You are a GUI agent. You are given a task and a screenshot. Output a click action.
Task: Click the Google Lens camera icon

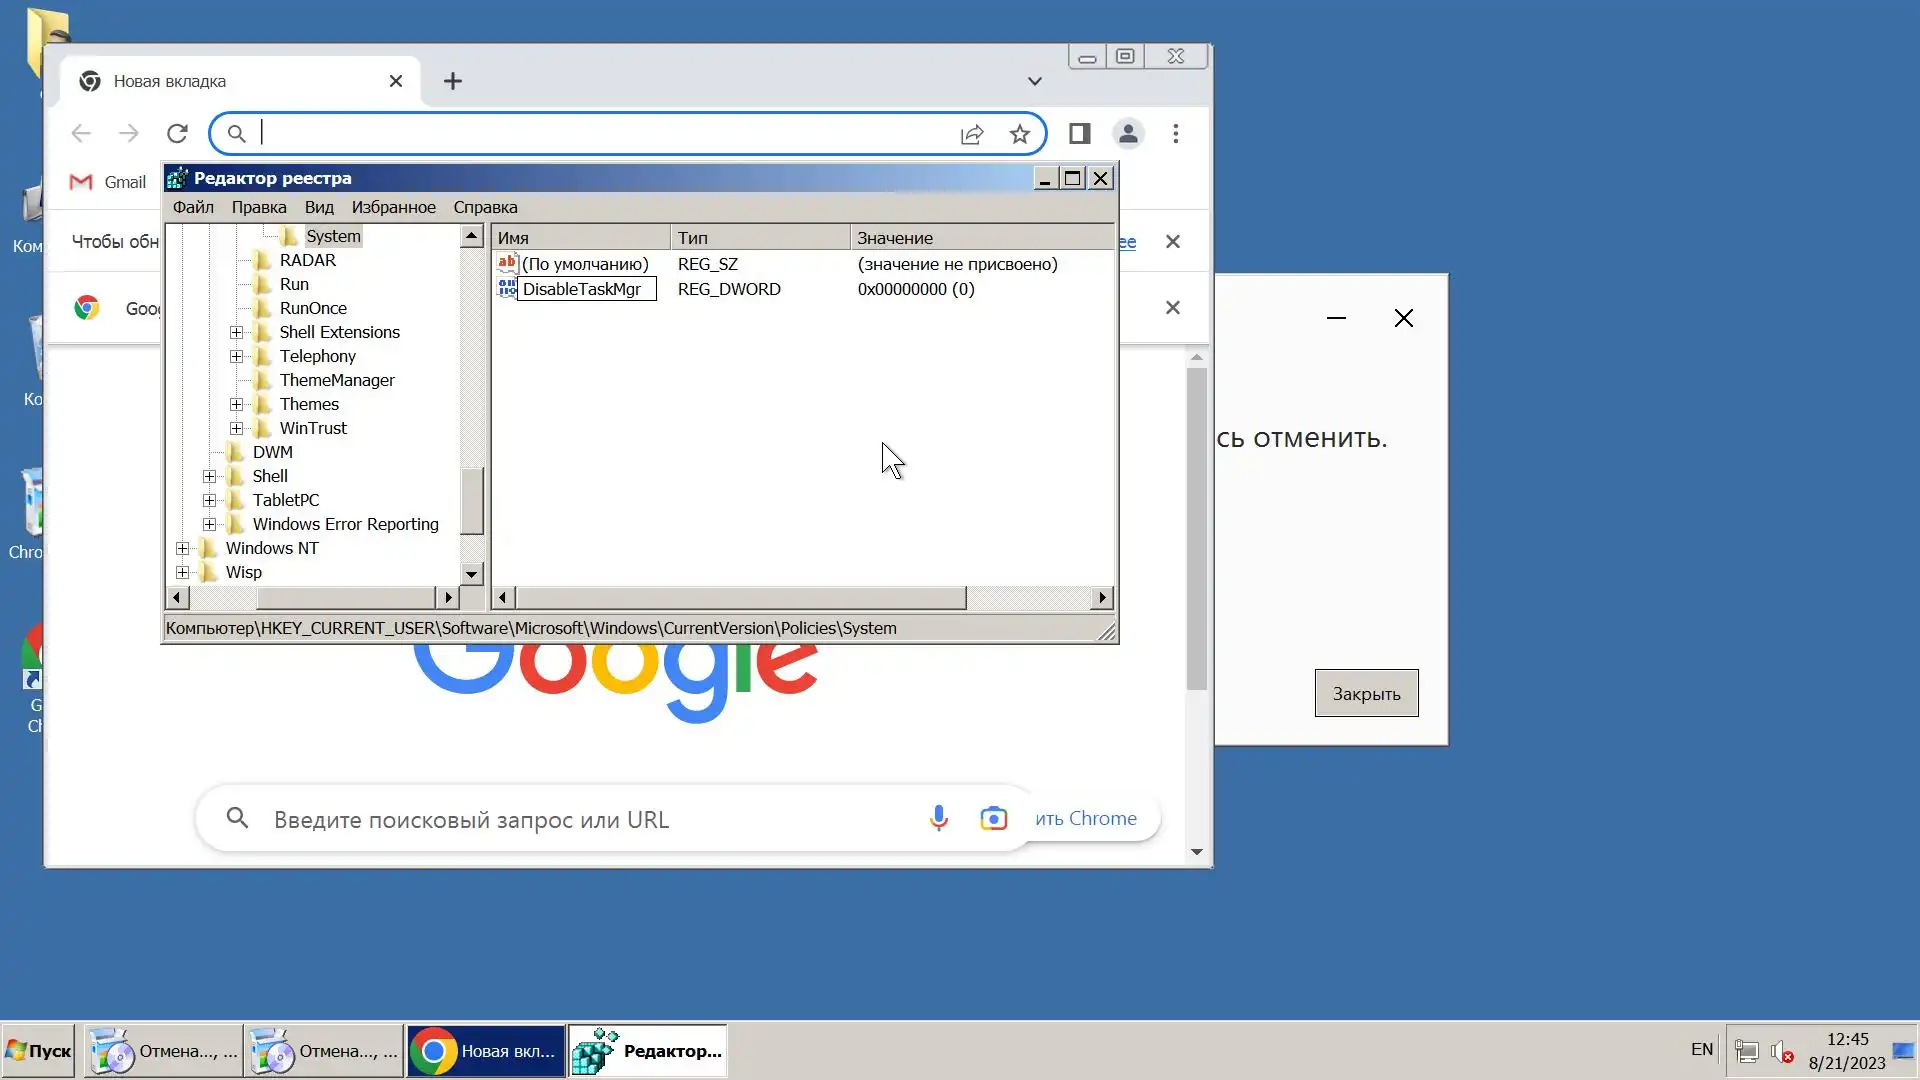coord(993,818)
